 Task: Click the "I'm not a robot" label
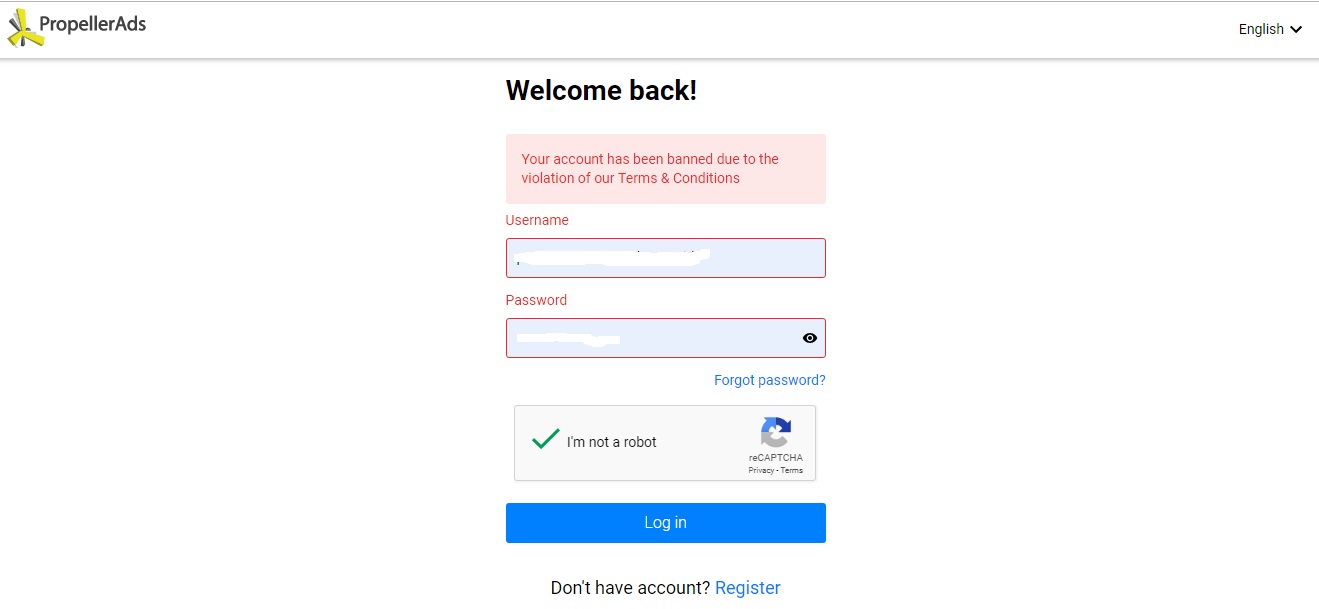611,442
